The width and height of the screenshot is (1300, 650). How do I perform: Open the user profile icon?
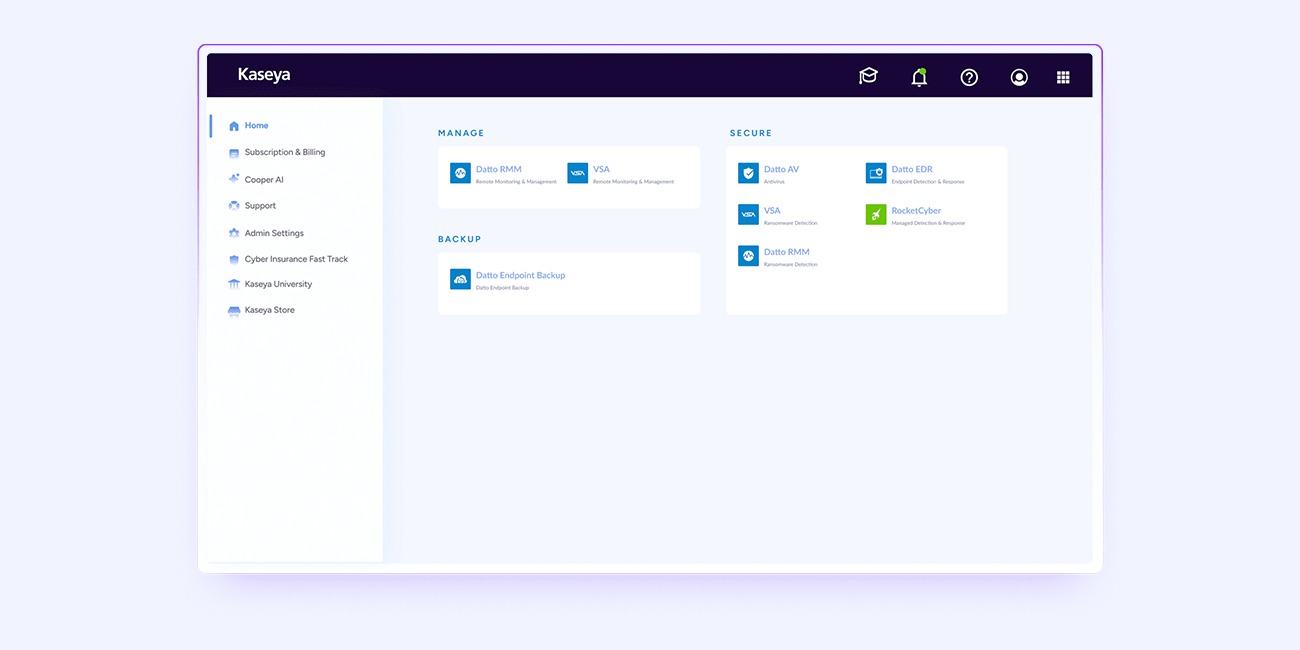[x=1019, y=77]
